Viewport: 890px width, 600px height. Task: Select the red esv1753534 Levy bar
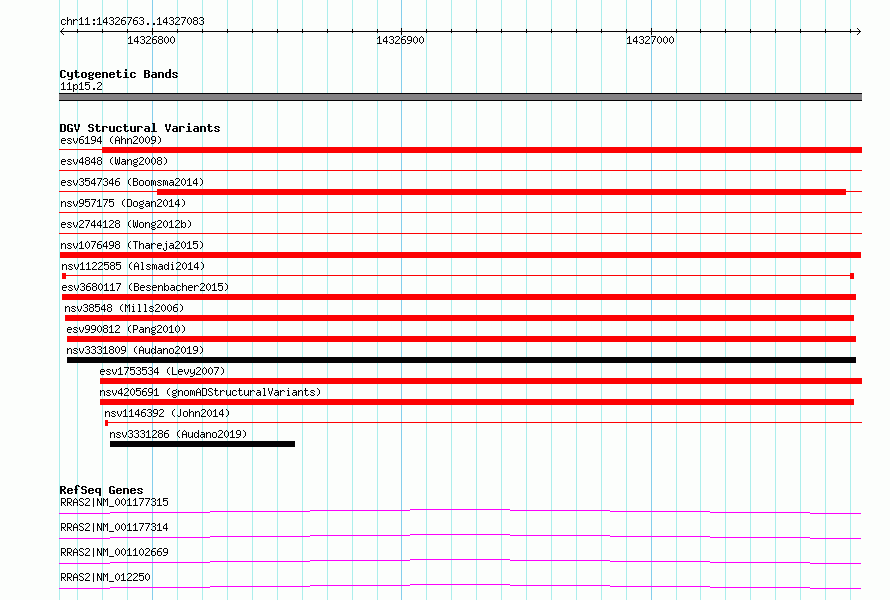[481, 381]
